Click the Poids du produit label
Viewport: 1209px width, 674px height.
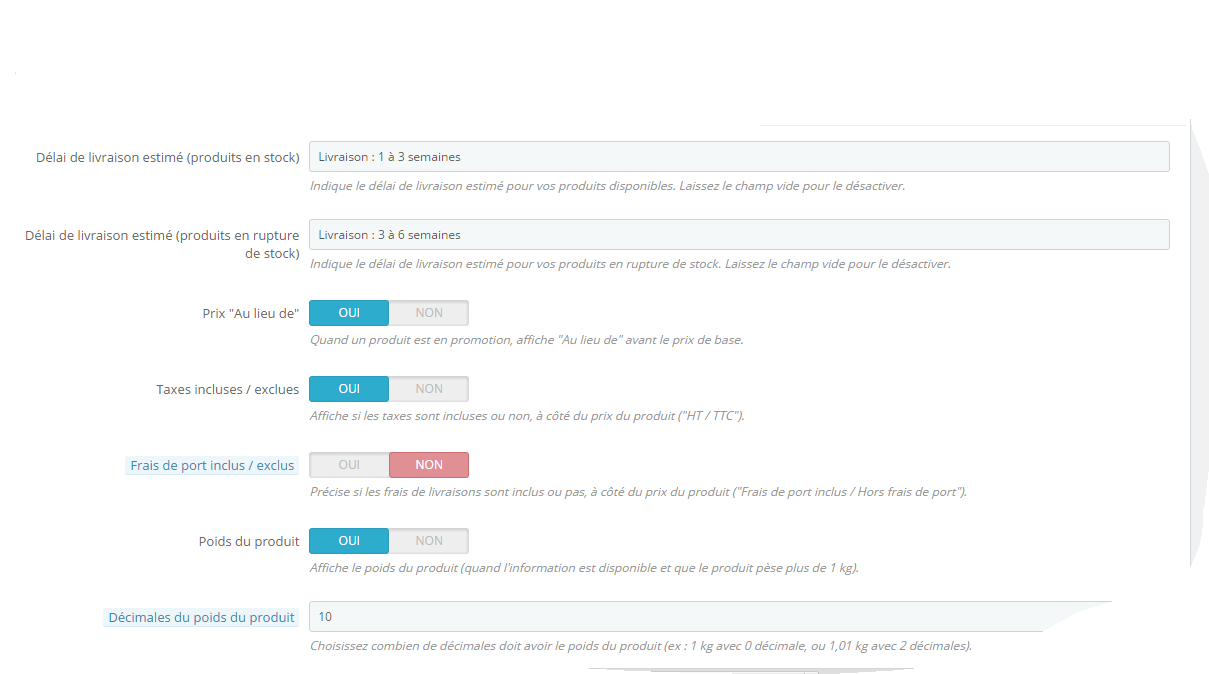pos(249,542)
